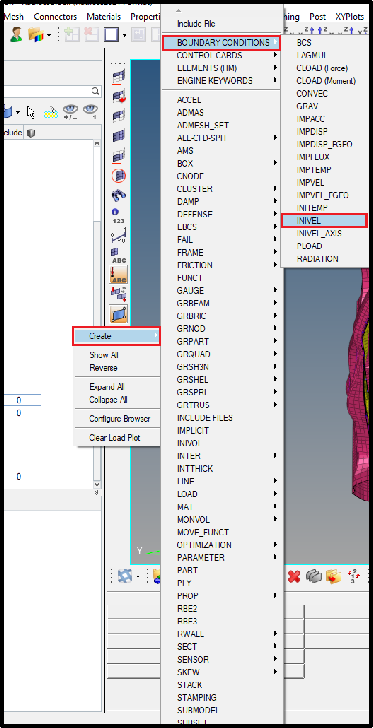Click the circled mesh icon in toolbar
This screenshot has height=728, width=373.
point(119,176)
